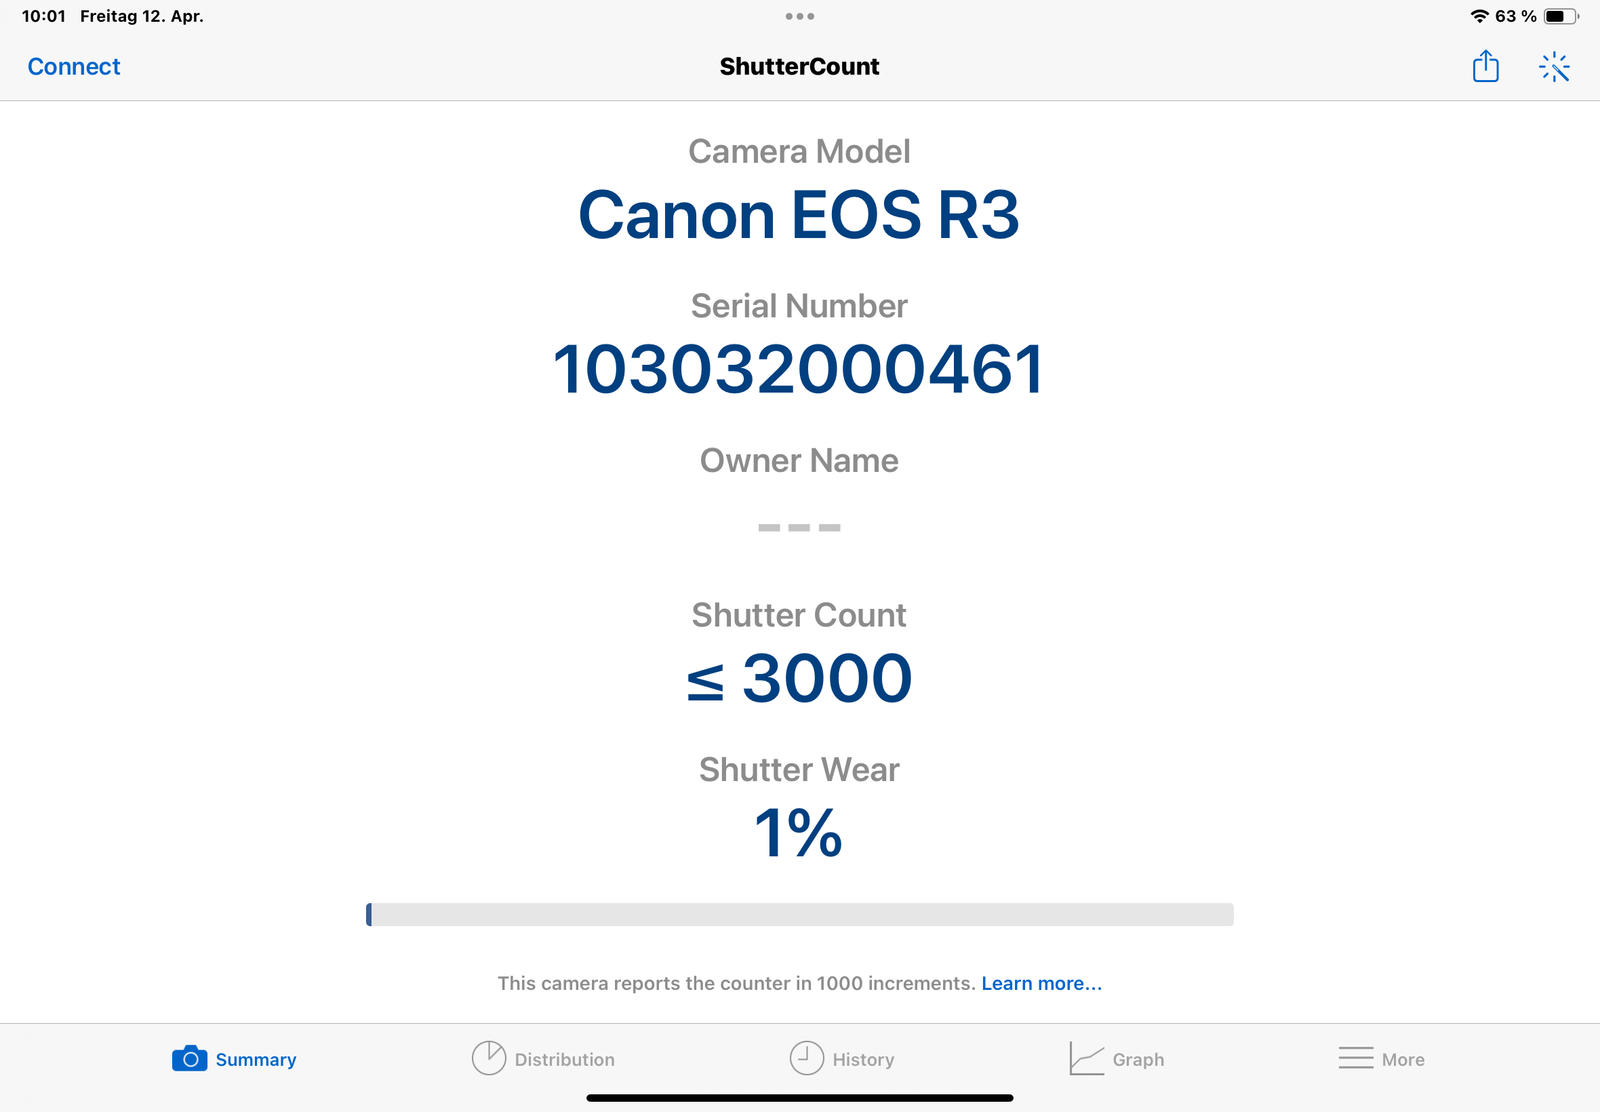Switch to the History tab
Viewport: 1600px width, 1112px height.
(863, 1060)
